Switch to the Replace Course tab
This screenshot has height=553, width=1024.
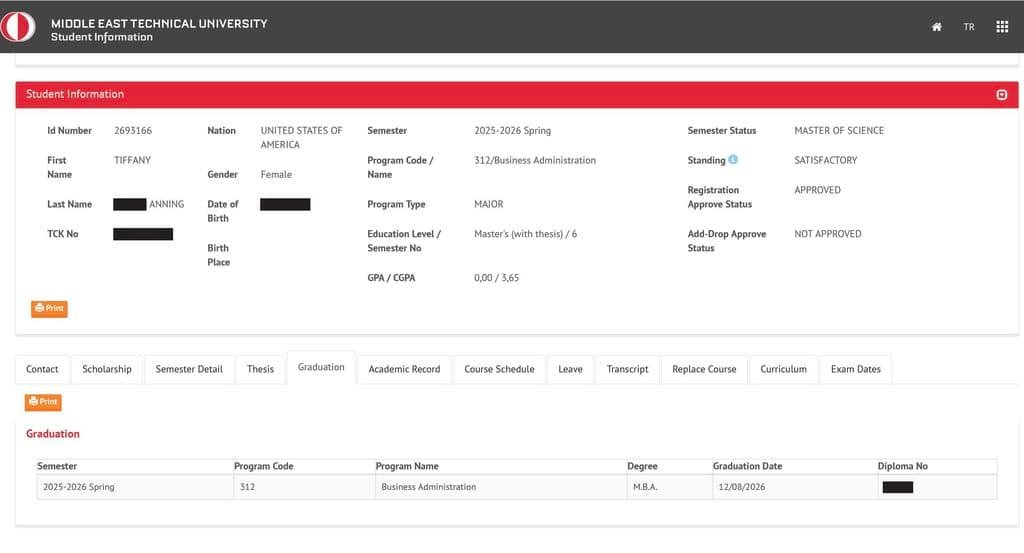(704, 370)
